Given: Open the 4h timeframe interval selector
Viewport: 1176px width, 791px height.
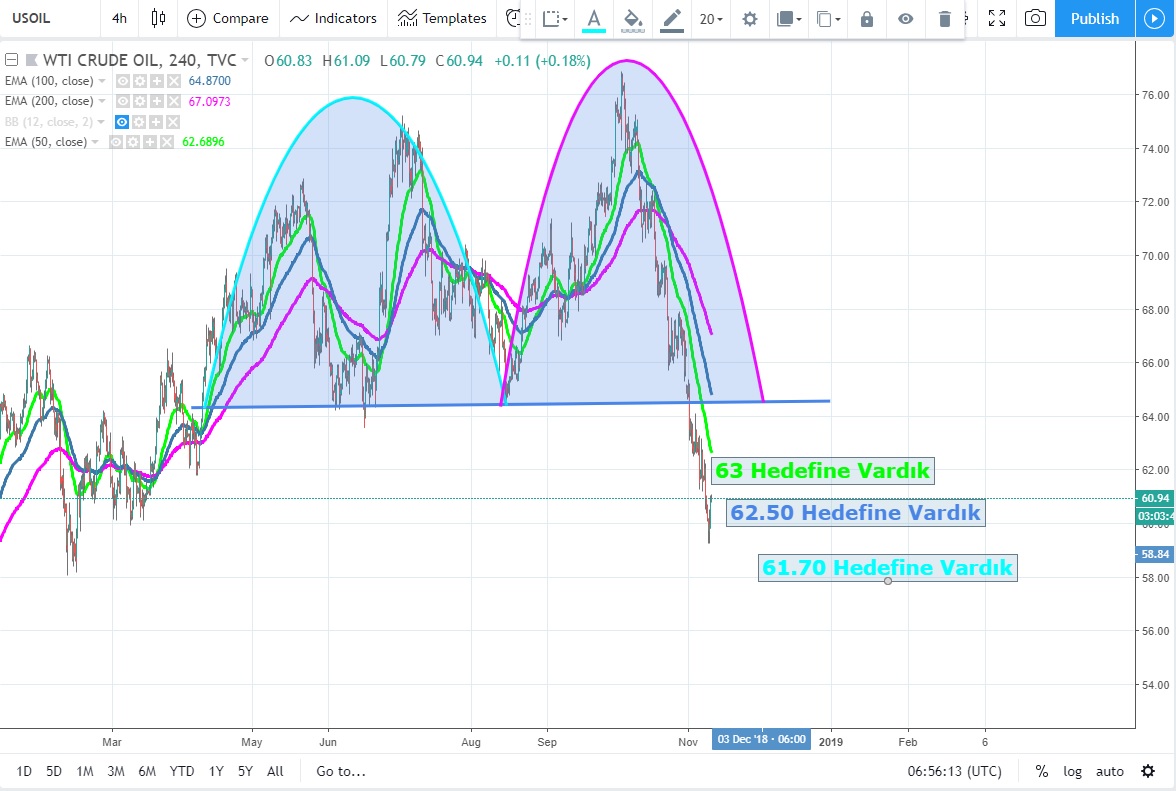Looking at the screenshot, I should coord(119,18).
